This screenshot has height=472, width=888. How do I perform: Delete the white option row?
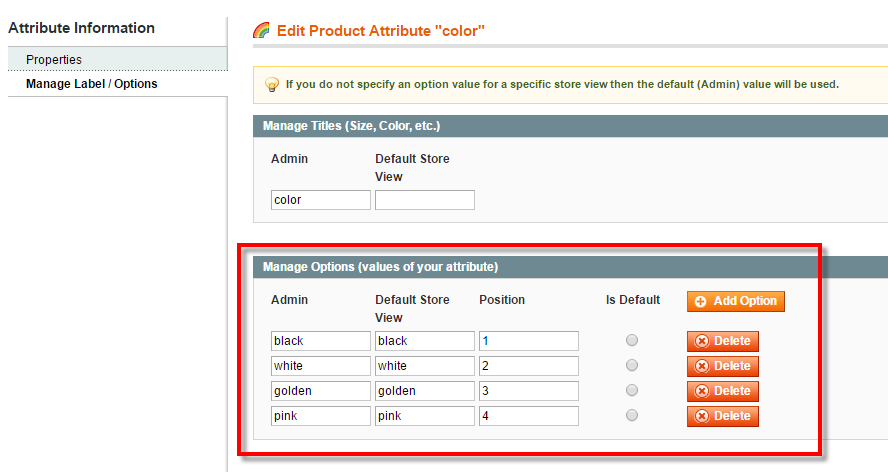[x=722, y=366]
